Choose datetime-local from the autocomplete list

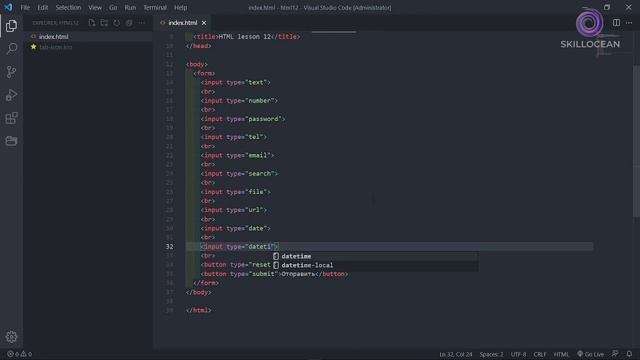point(375,265)
